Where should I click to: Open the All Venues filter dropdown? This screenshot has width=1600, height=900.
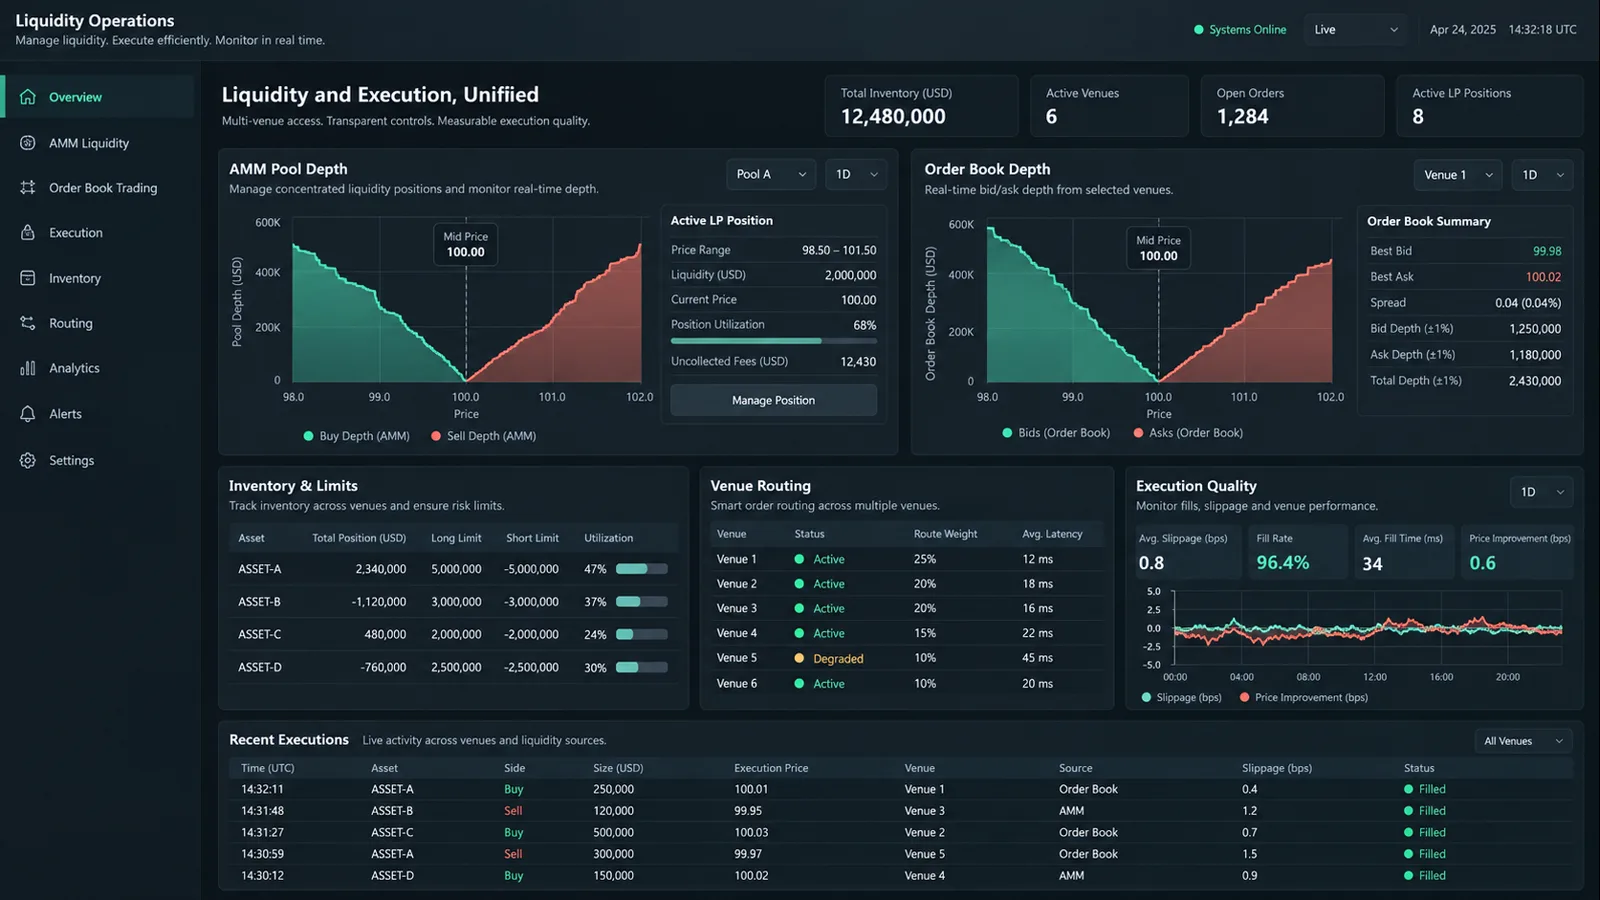pyautogui.click(x=1523, y=741)
